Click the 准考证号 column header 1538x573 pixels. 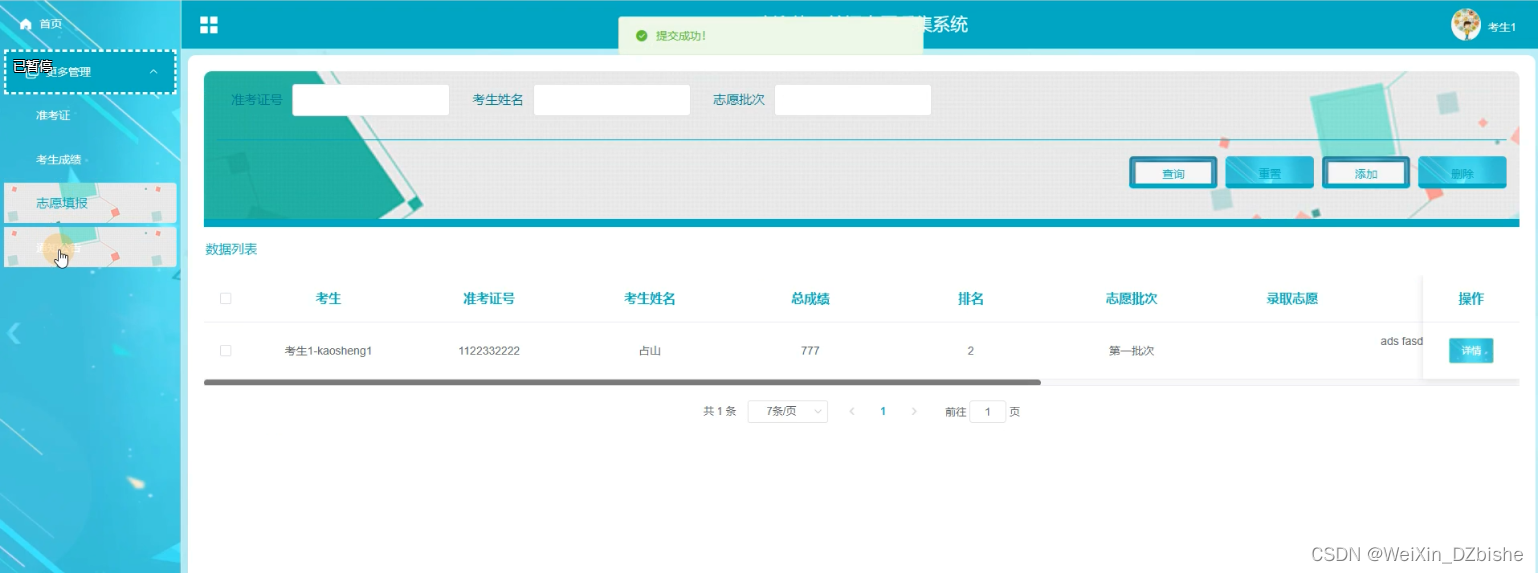click(x=489, y=298)
